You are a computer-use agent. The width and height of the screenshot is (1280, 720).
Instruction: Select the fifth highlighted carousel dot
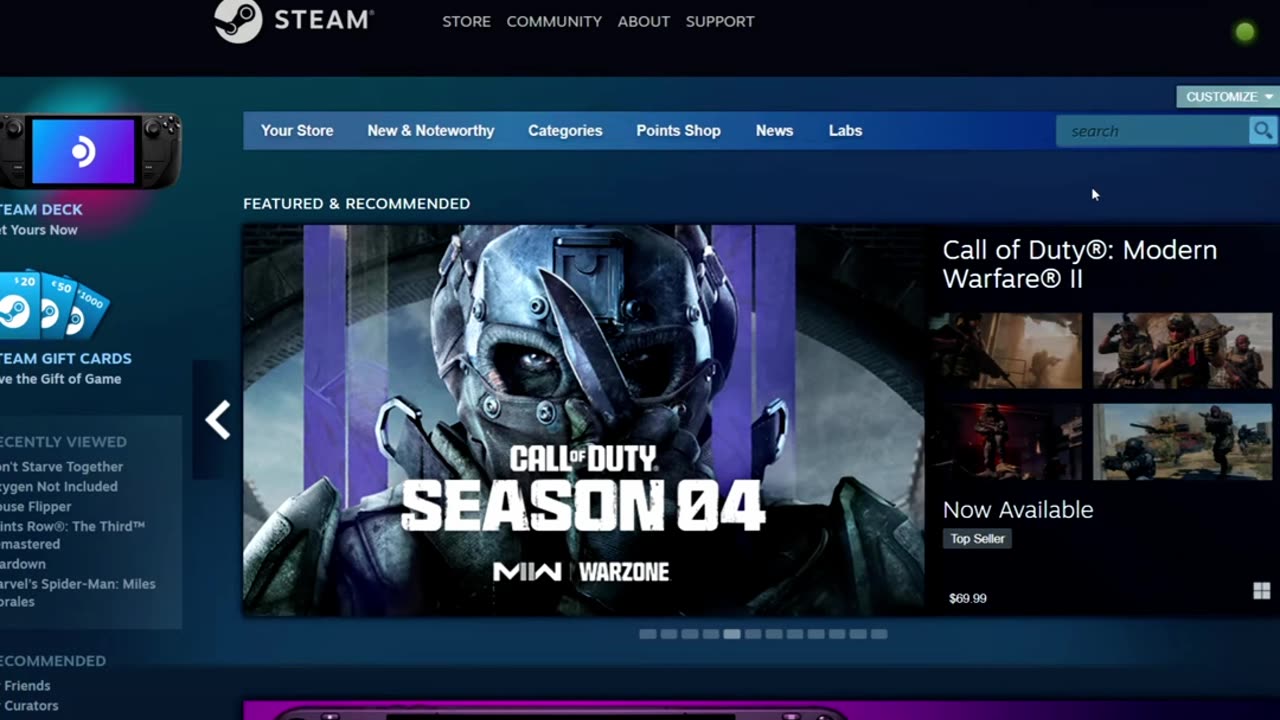tap(731, 634)
